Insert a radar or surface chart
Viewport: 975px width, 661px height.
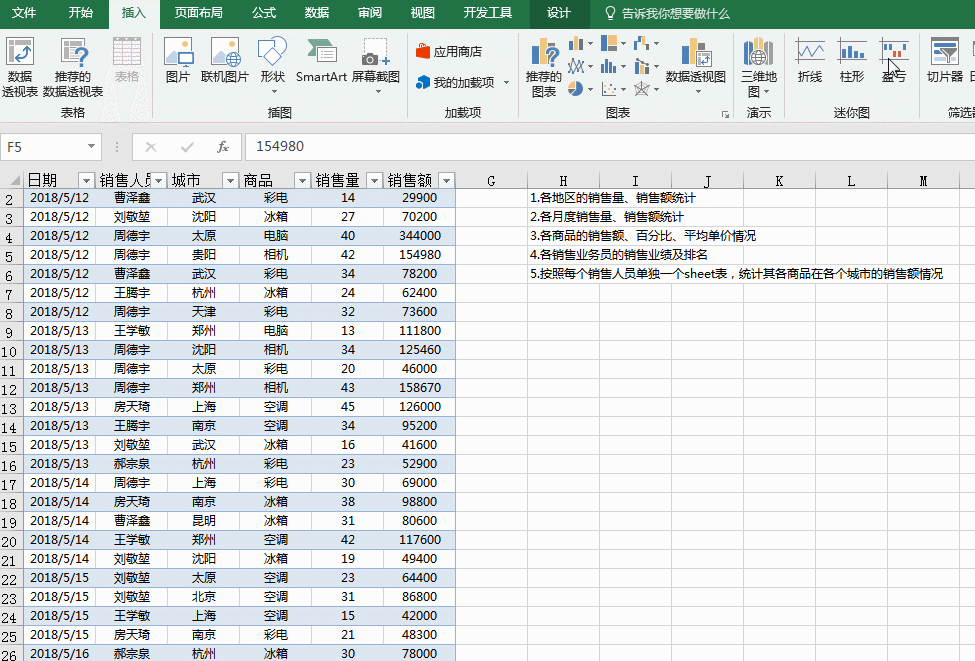(x=647, y=89)
